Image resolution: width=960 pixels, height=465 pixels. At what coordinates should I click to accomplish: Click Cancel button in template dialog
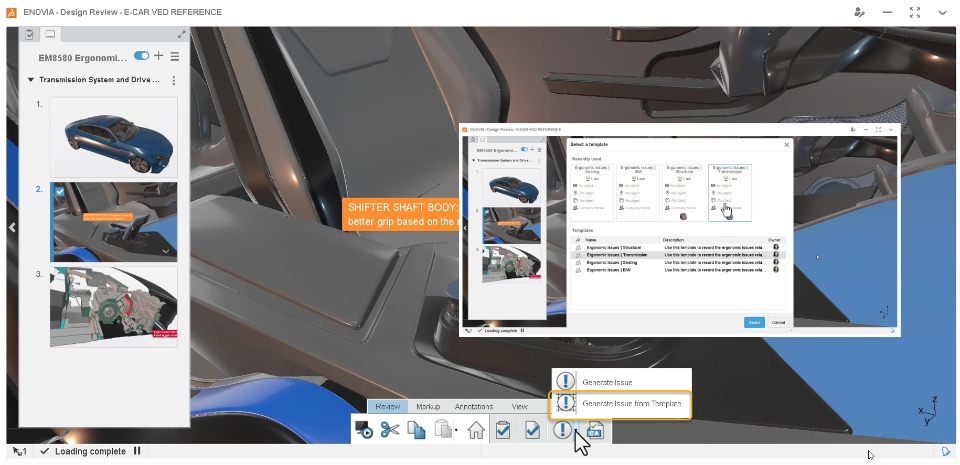(x=778, y=322)
